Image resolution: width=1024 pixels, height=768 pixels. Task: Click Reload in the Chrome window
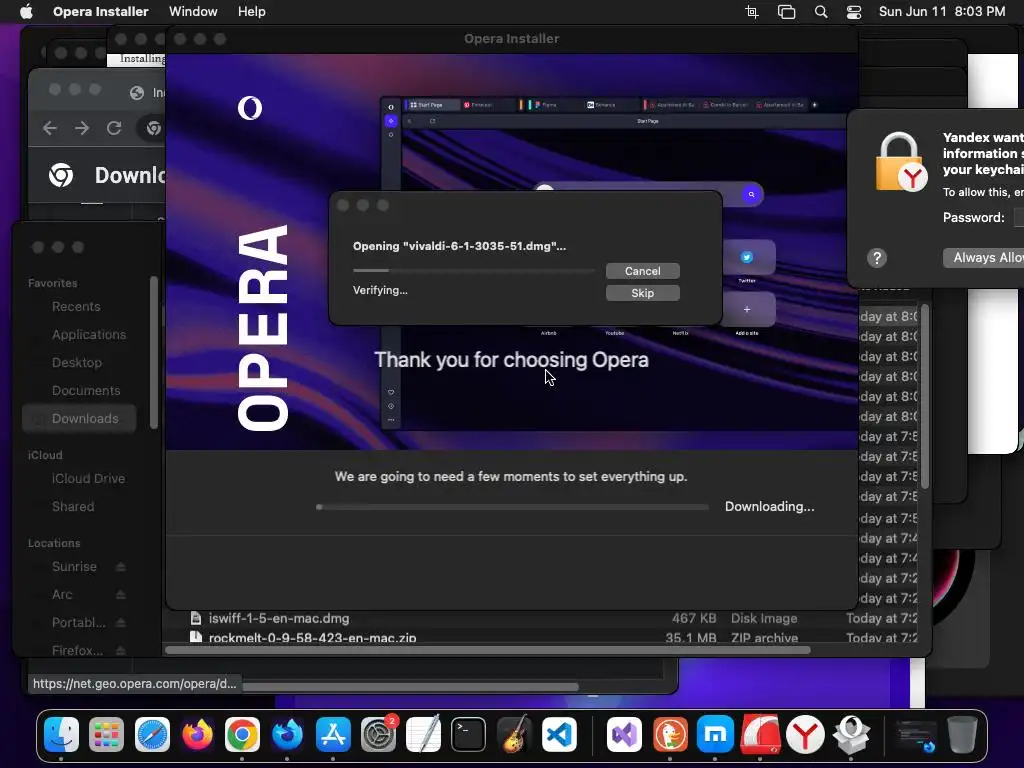tap(114, 128)
